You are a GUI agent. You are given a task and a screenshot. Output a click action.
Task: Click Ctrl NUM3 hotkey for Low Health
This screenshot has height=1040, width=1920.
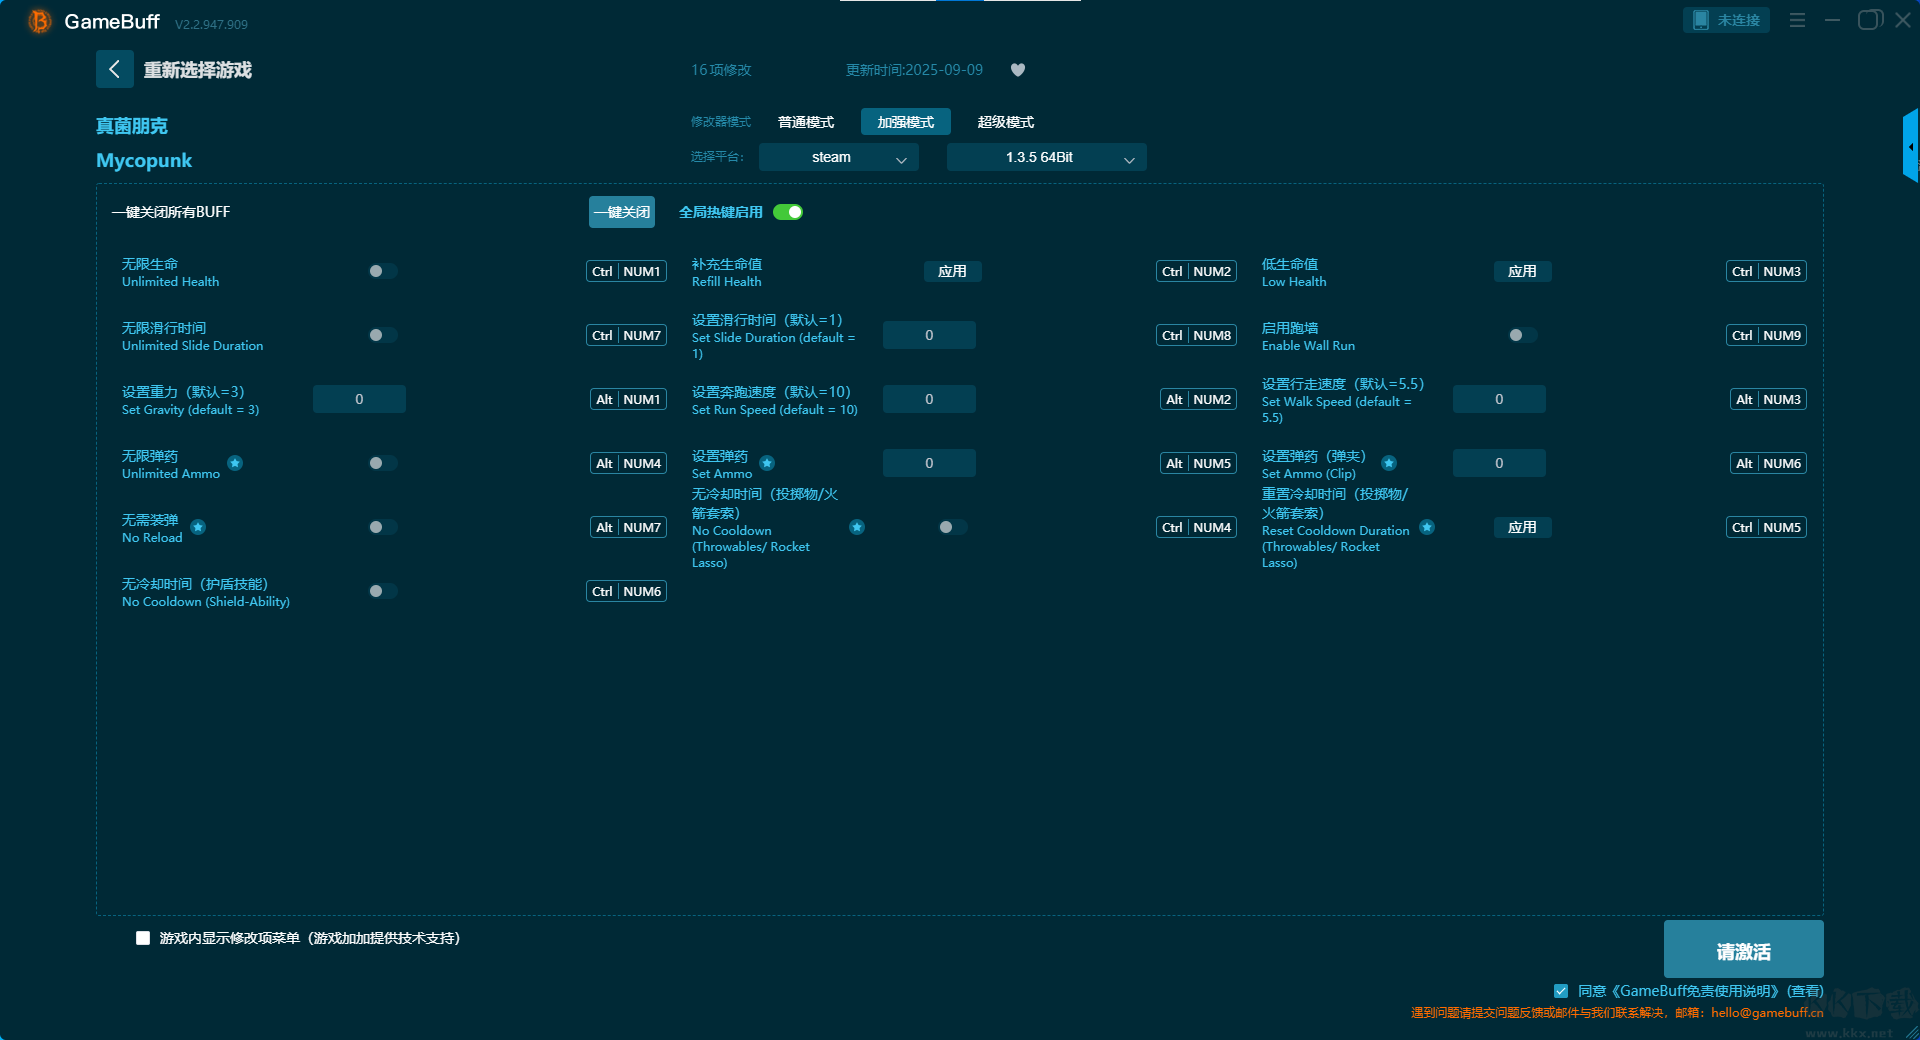(x=1766, y=271)
